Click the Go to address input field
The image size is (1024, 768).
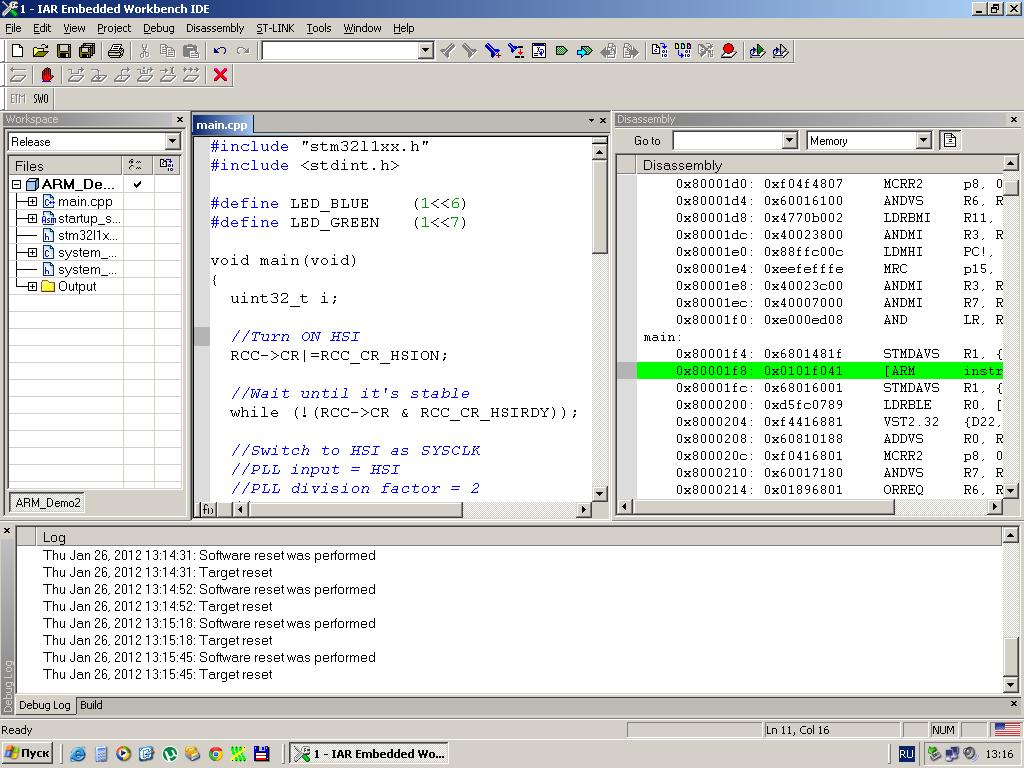click(x=727, y=141)
